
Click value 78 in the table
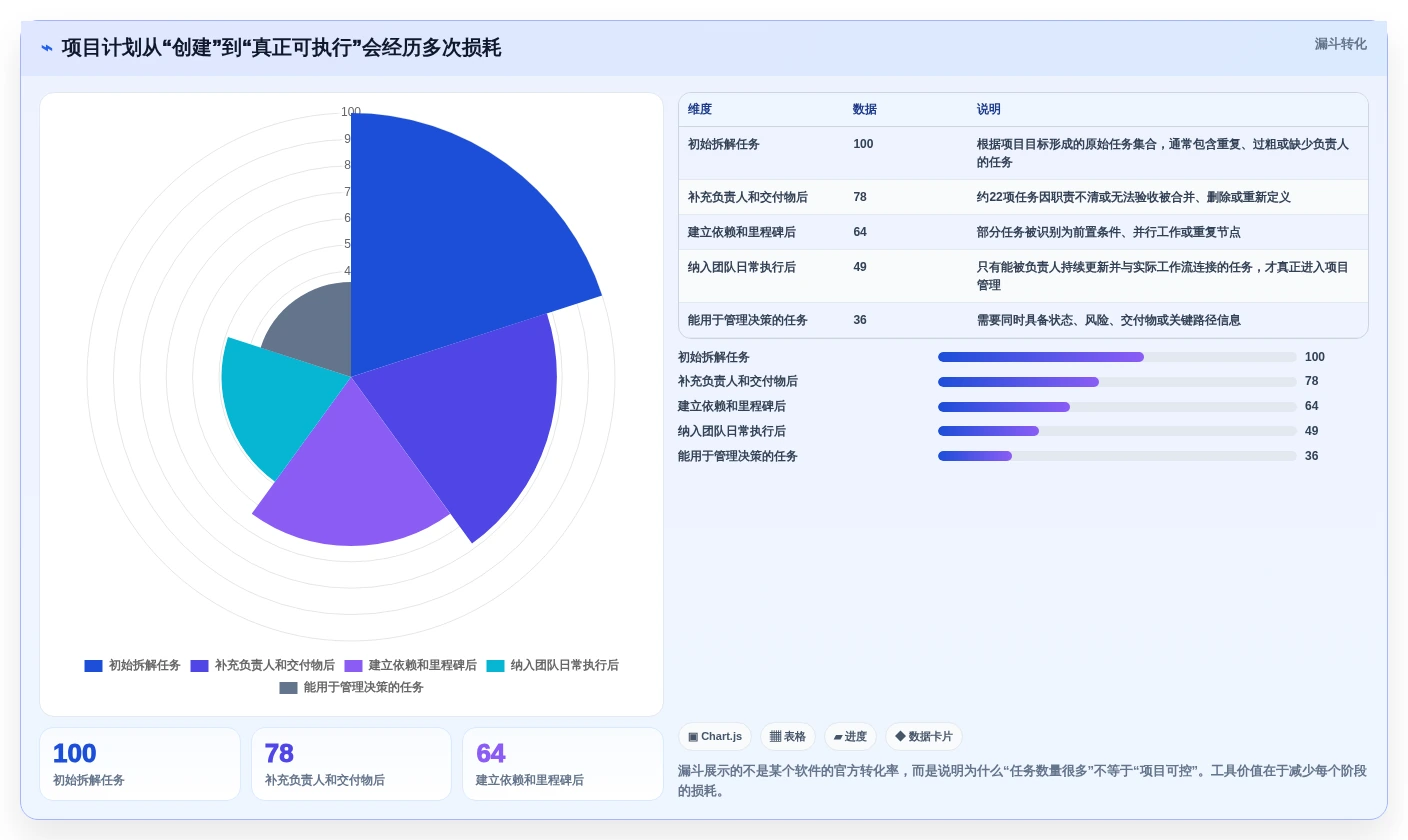860,197
